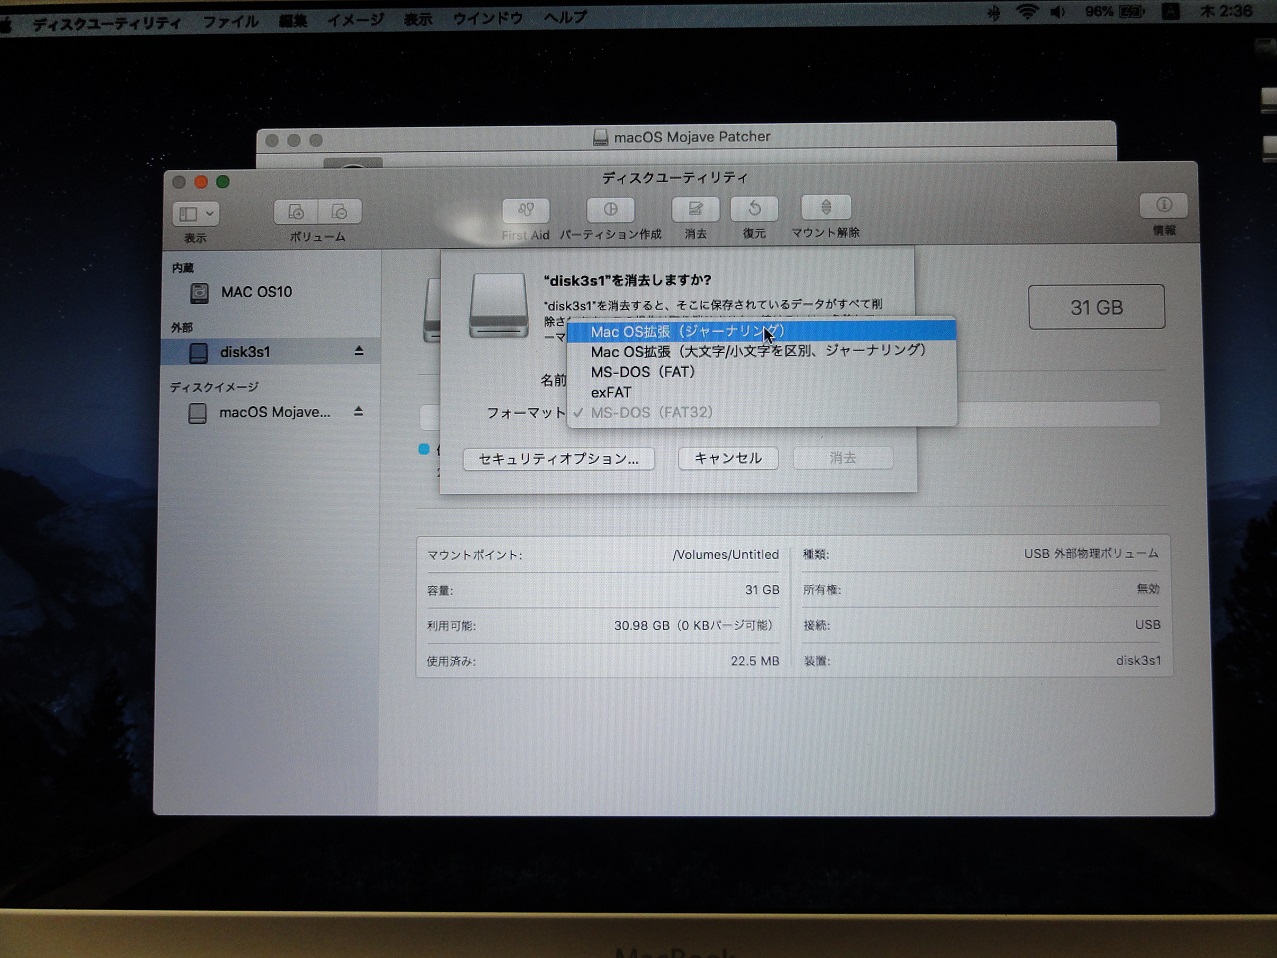Viewport: 1277px width, 958px height.
Task: Open the 編集 menu
Action: [293, 20]
